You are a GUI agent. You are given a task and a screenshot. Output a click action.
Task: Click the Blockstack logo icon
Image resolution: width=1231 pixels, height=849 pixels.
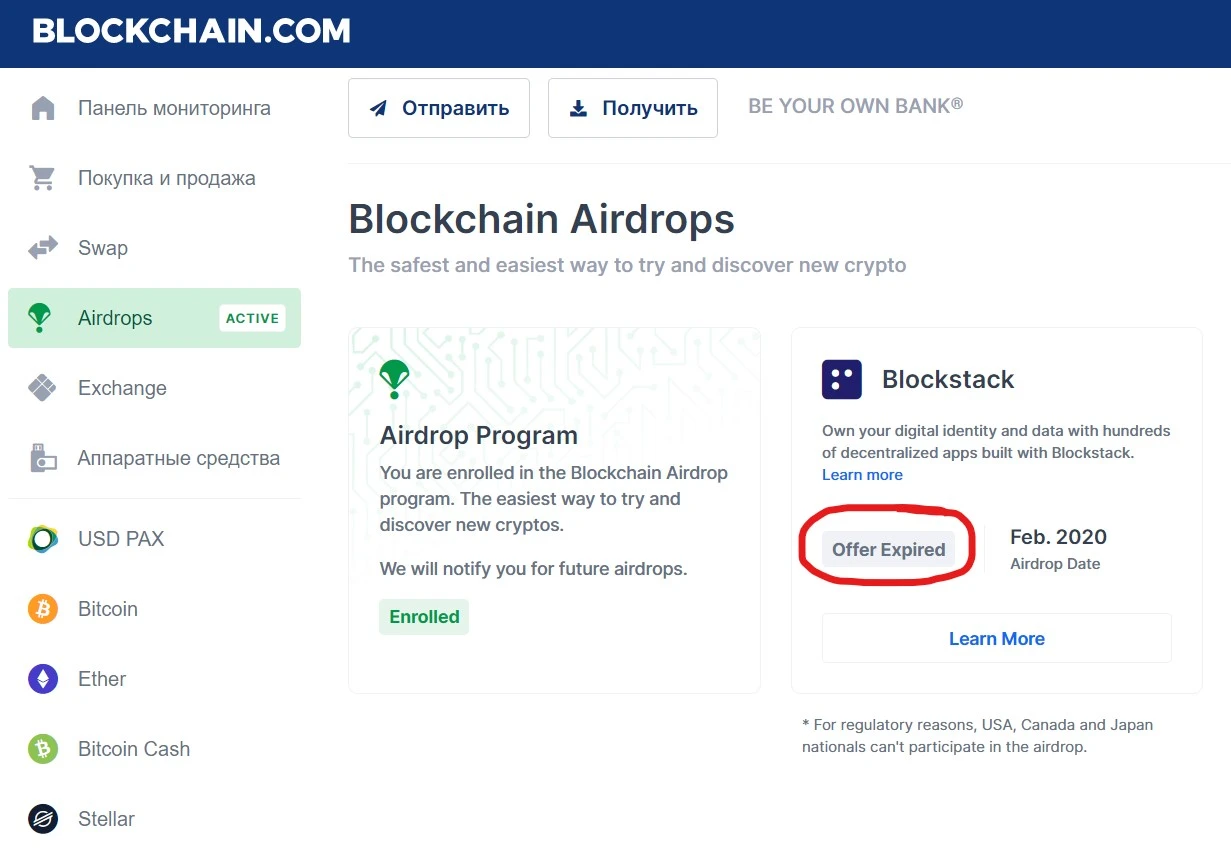coord(842,380)
